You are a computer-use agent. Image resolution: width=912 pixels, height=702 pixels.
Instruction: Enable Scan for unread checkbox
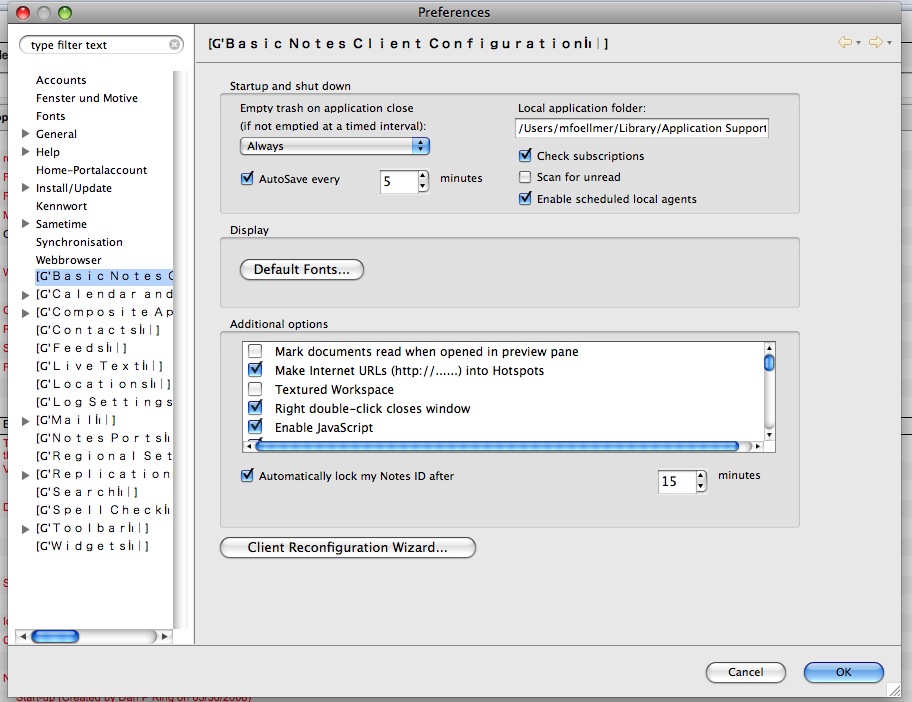tap(525, 177)
